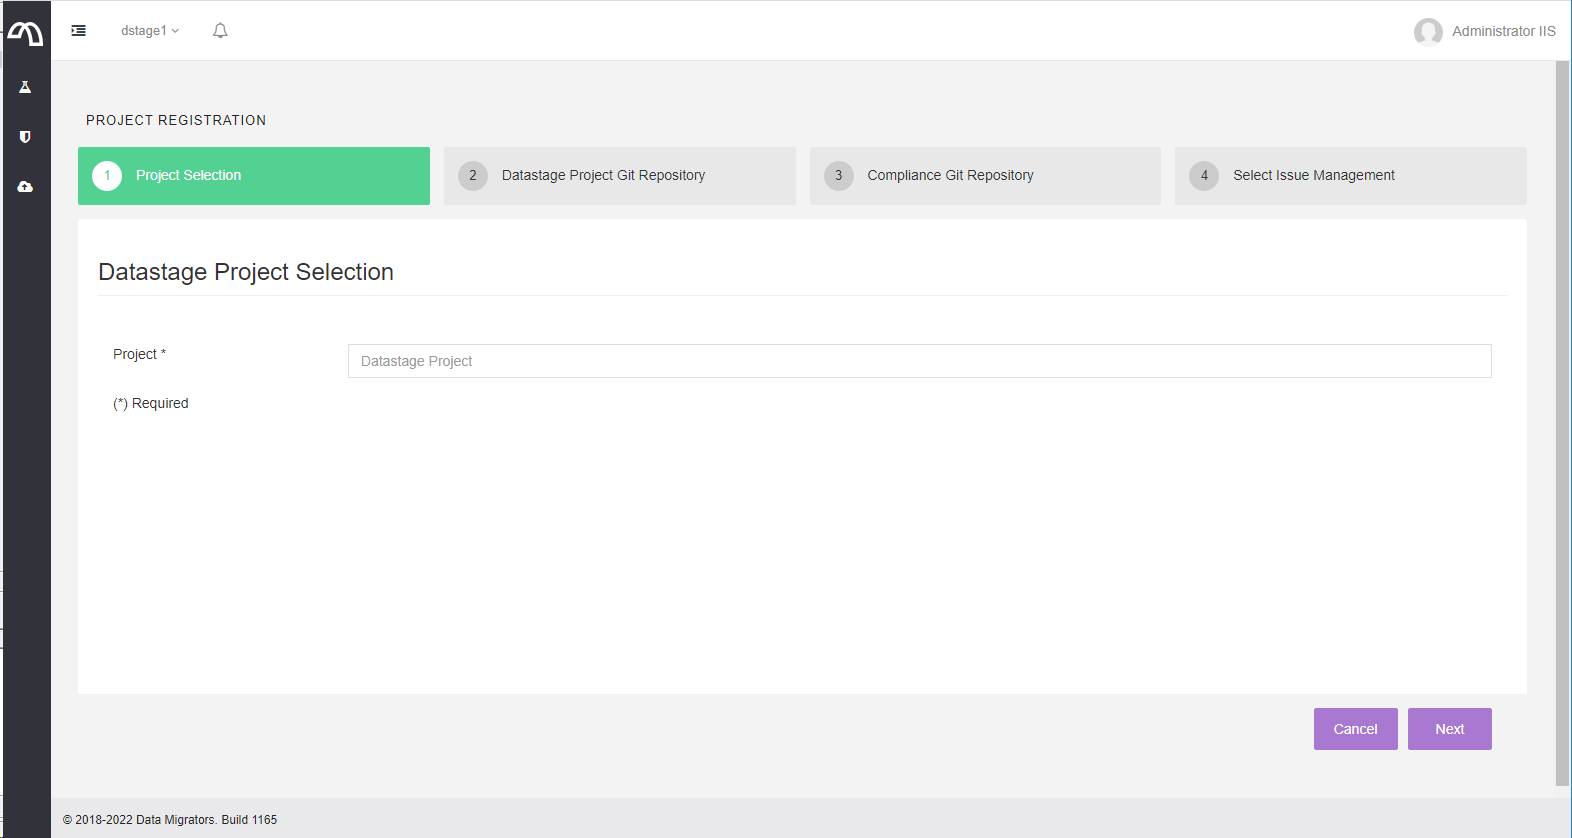The image size is (1572, 838).
Task: Click the cloud upload sidebar icon
Action: point(25,187)
